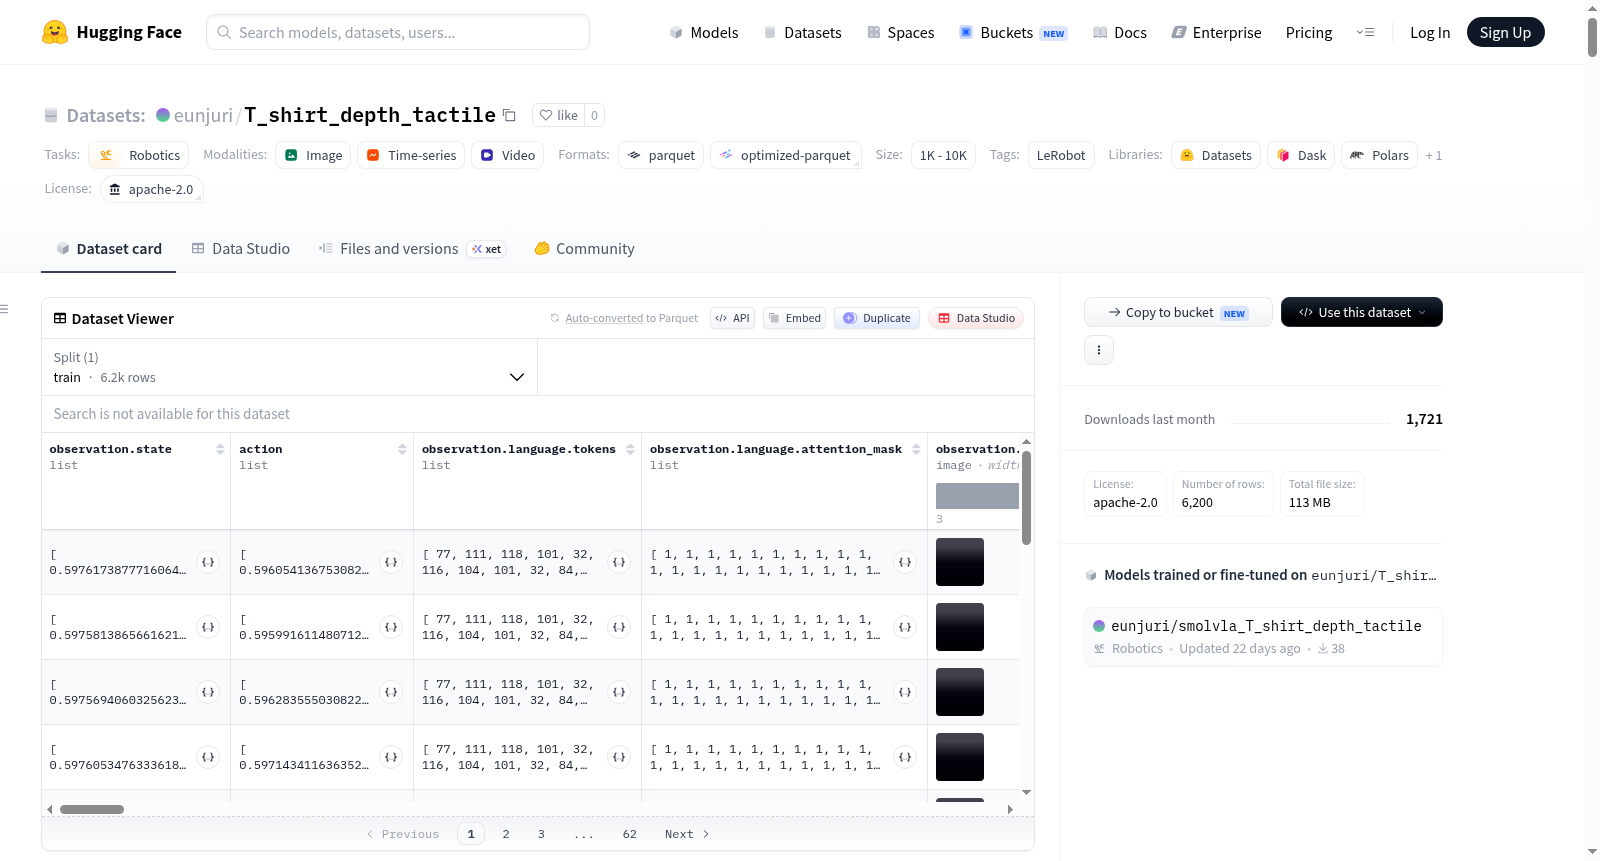
Task: Switch to the Data Studio tab
Action: 241,249
